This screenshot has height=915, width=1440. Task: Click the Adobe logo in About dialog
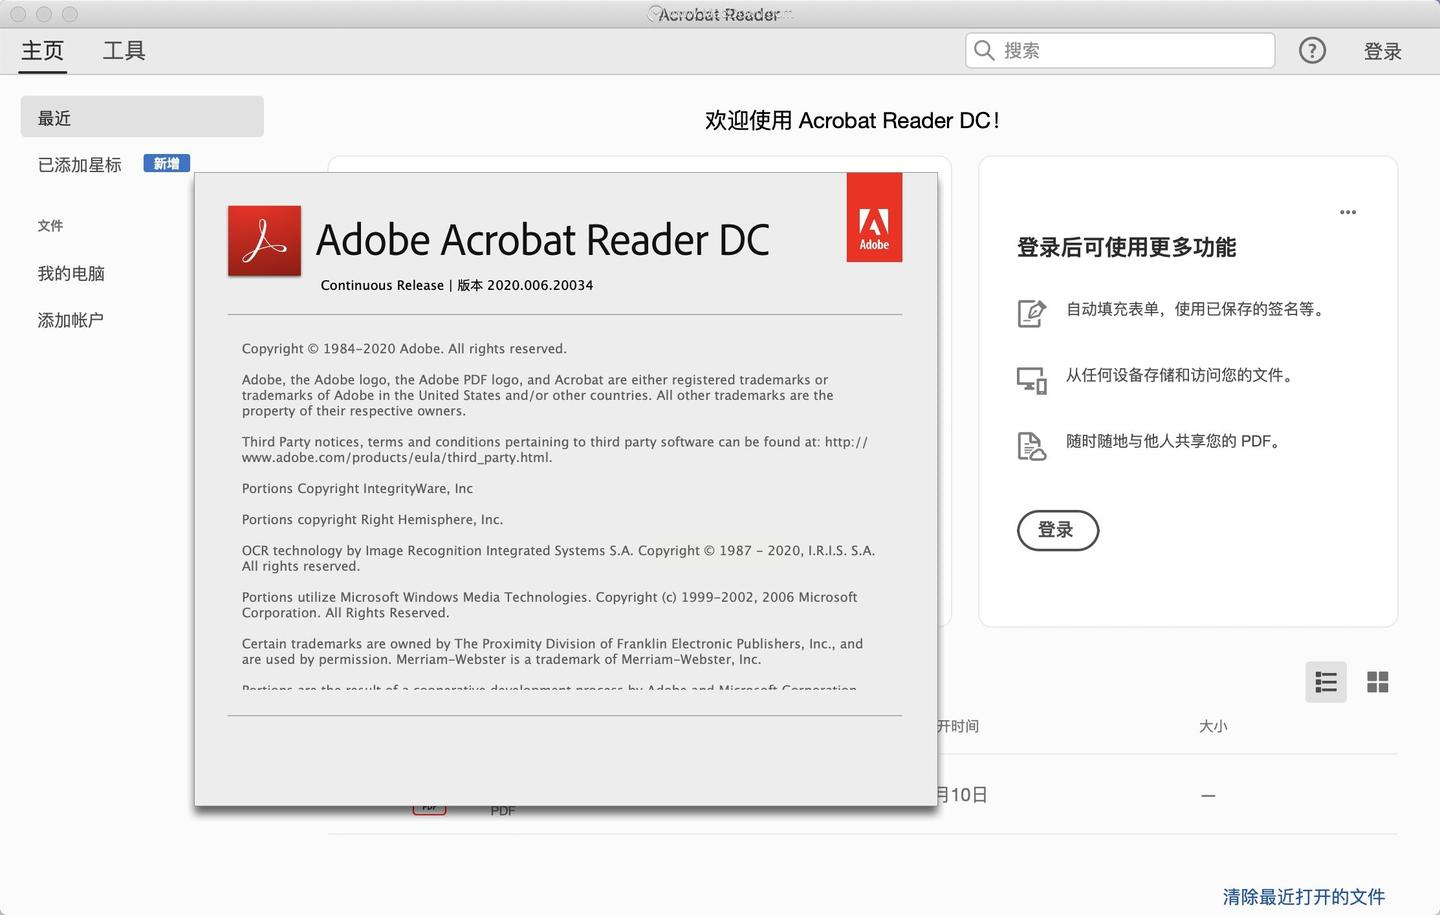pyautogui.click(x=874, y=217)
